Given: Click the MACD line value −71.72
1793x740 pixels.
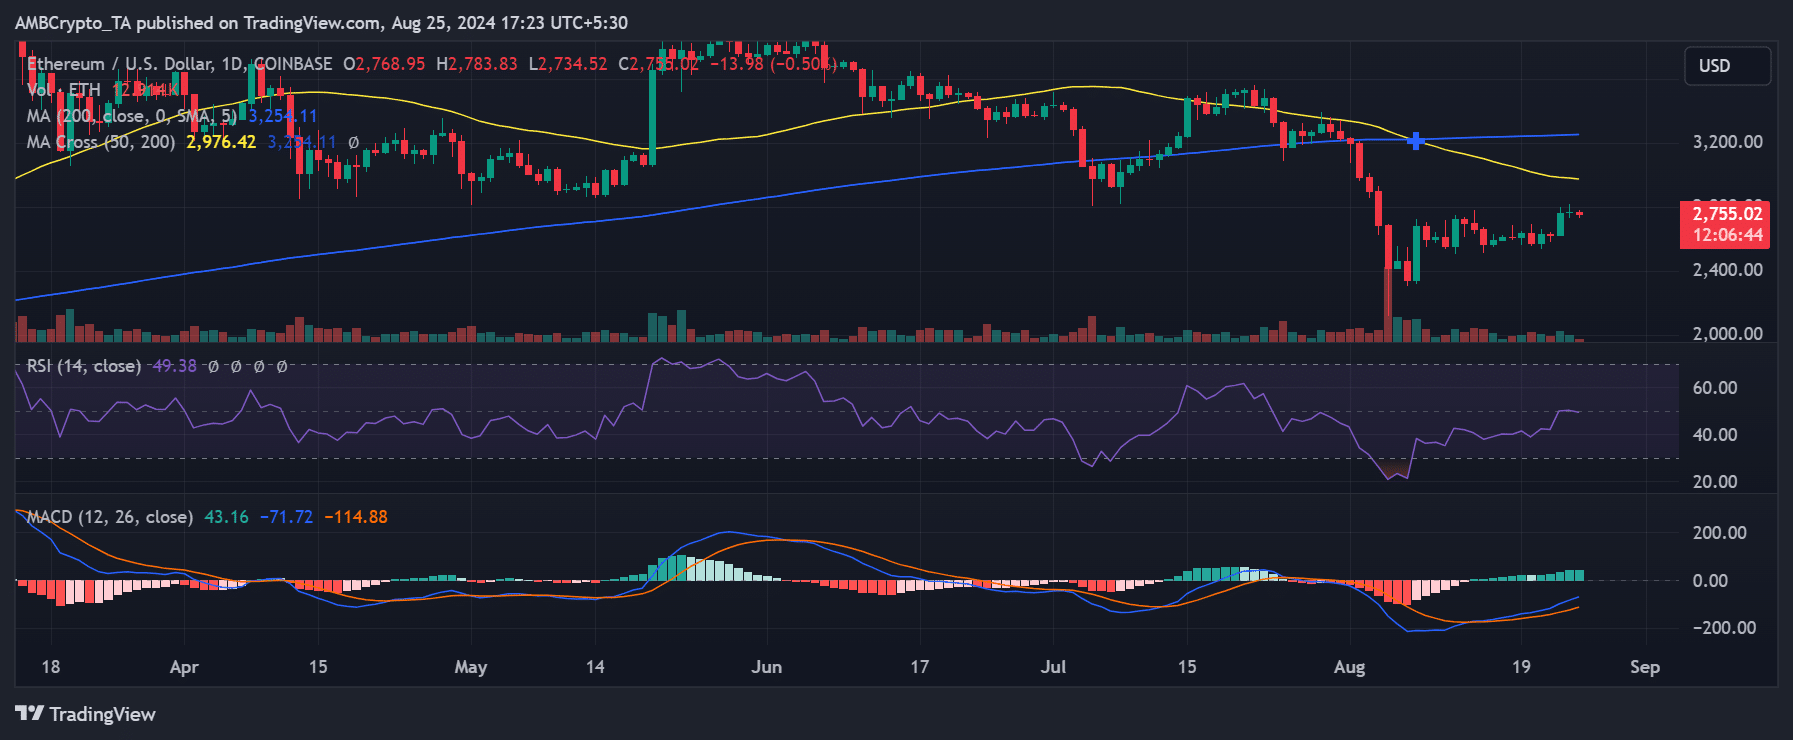Looking at the screenshot, I should pyautogui.click(x=286, y=517).
